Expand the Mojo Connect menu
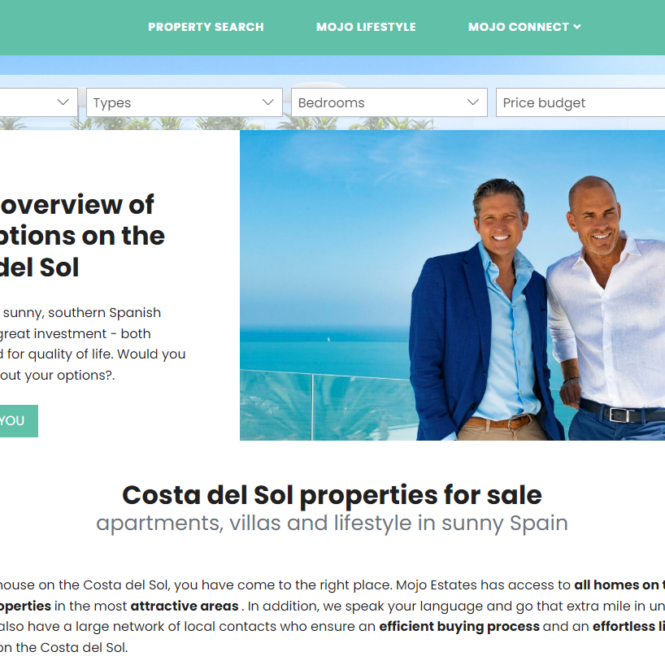 coord(524,27)
